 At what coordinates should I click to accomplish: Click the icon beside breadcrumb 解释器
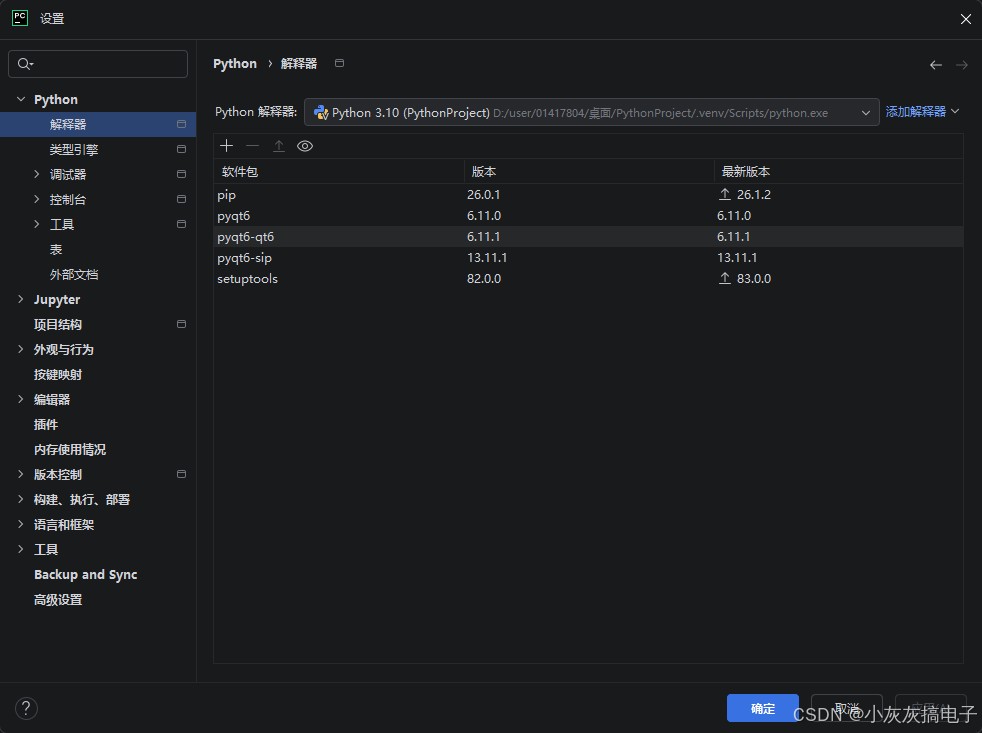tap(339, 63)
